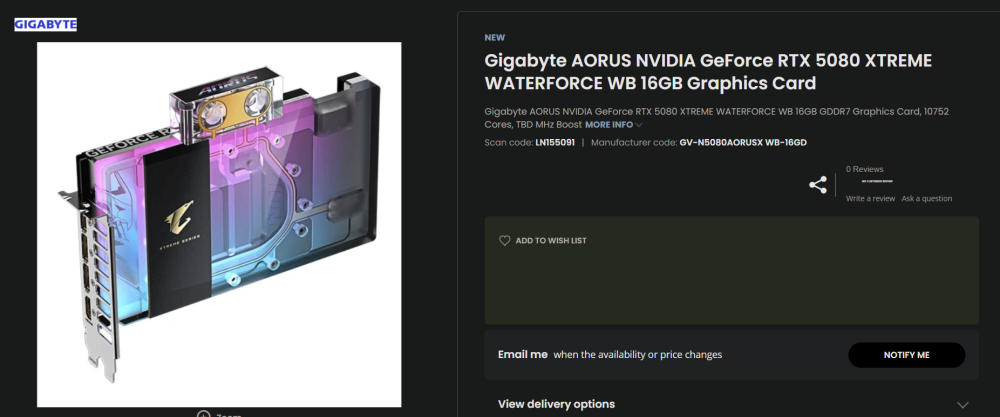This screenshot has width=1000, height=417.
Task: Open the View delivery options section title
Action: point(556,404)
